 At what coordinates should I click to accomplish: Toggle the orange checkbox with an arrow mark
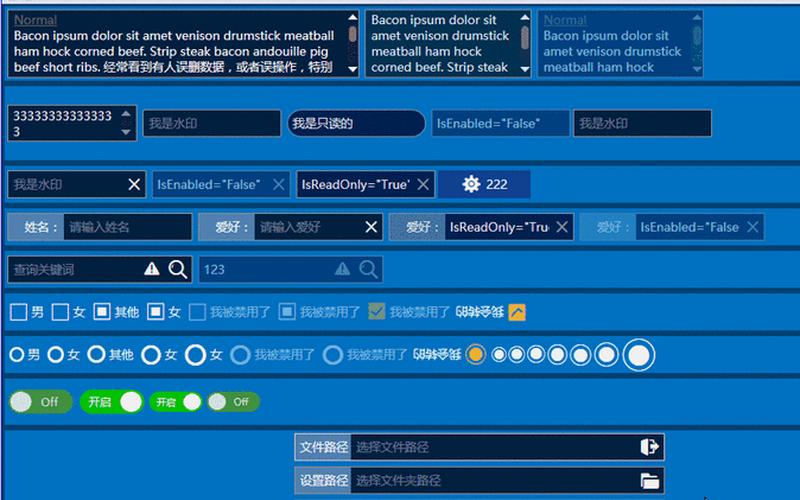tap(517, 312)
